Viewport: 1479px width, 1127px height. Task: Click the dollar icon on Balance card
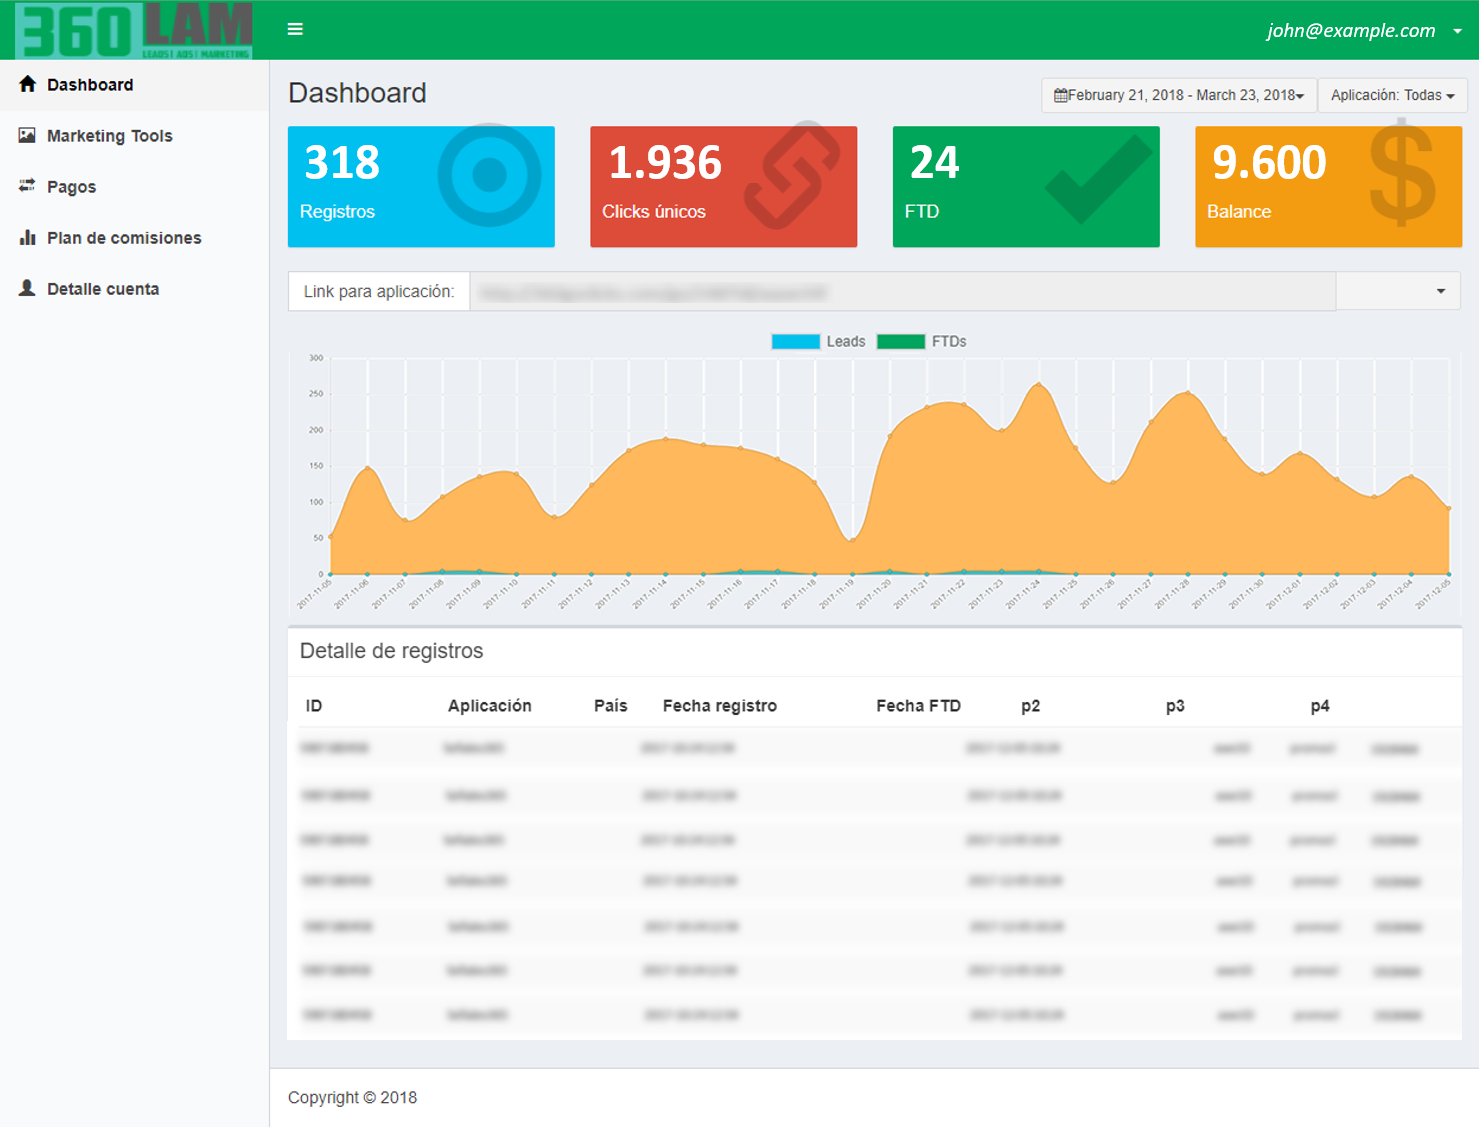(1402, 172)
